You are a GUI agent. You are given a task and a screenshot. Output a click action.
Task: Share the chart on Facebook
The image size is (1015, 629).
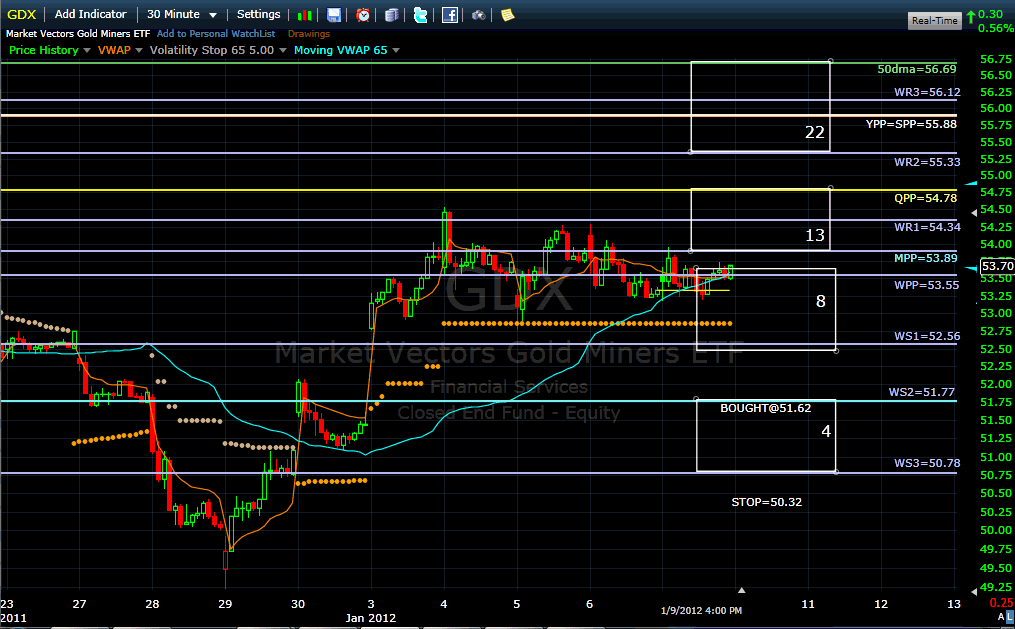pyautogui.click(x=450, y=15)
